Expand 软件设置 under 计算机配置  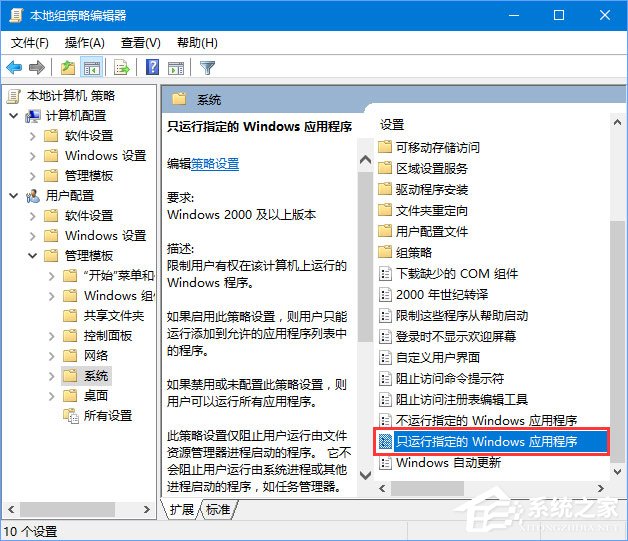[x=33, y=136]
